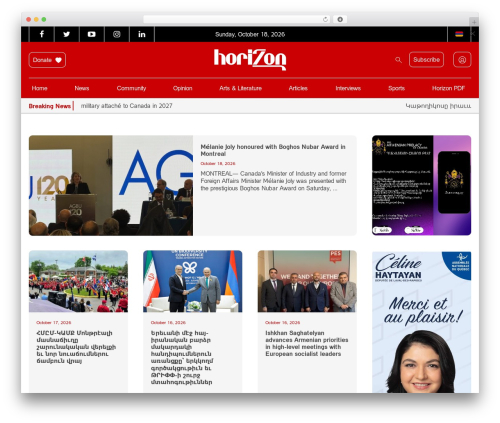The height and width of the screenshot is (423, 500).
Task: Click the October 17, 2026 date label
Action: pos(54,322)
